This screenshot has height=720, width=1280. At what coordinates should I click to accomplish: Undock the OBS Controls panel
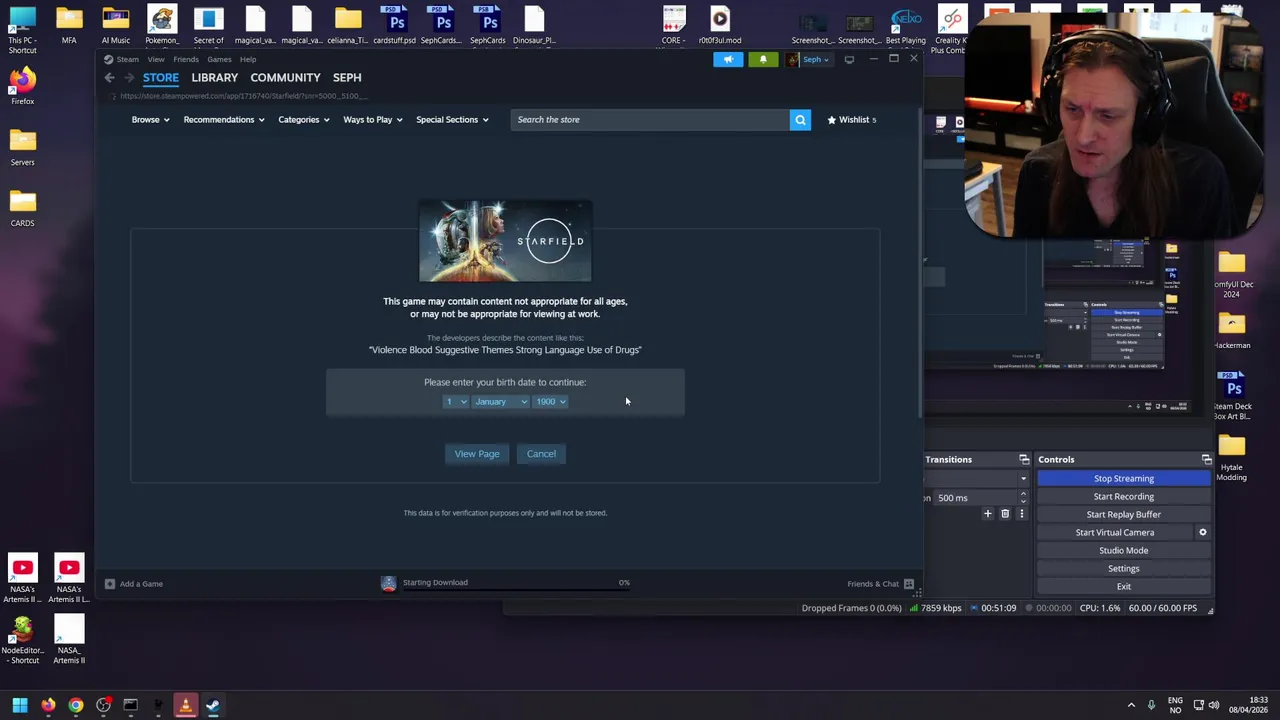1206,460
